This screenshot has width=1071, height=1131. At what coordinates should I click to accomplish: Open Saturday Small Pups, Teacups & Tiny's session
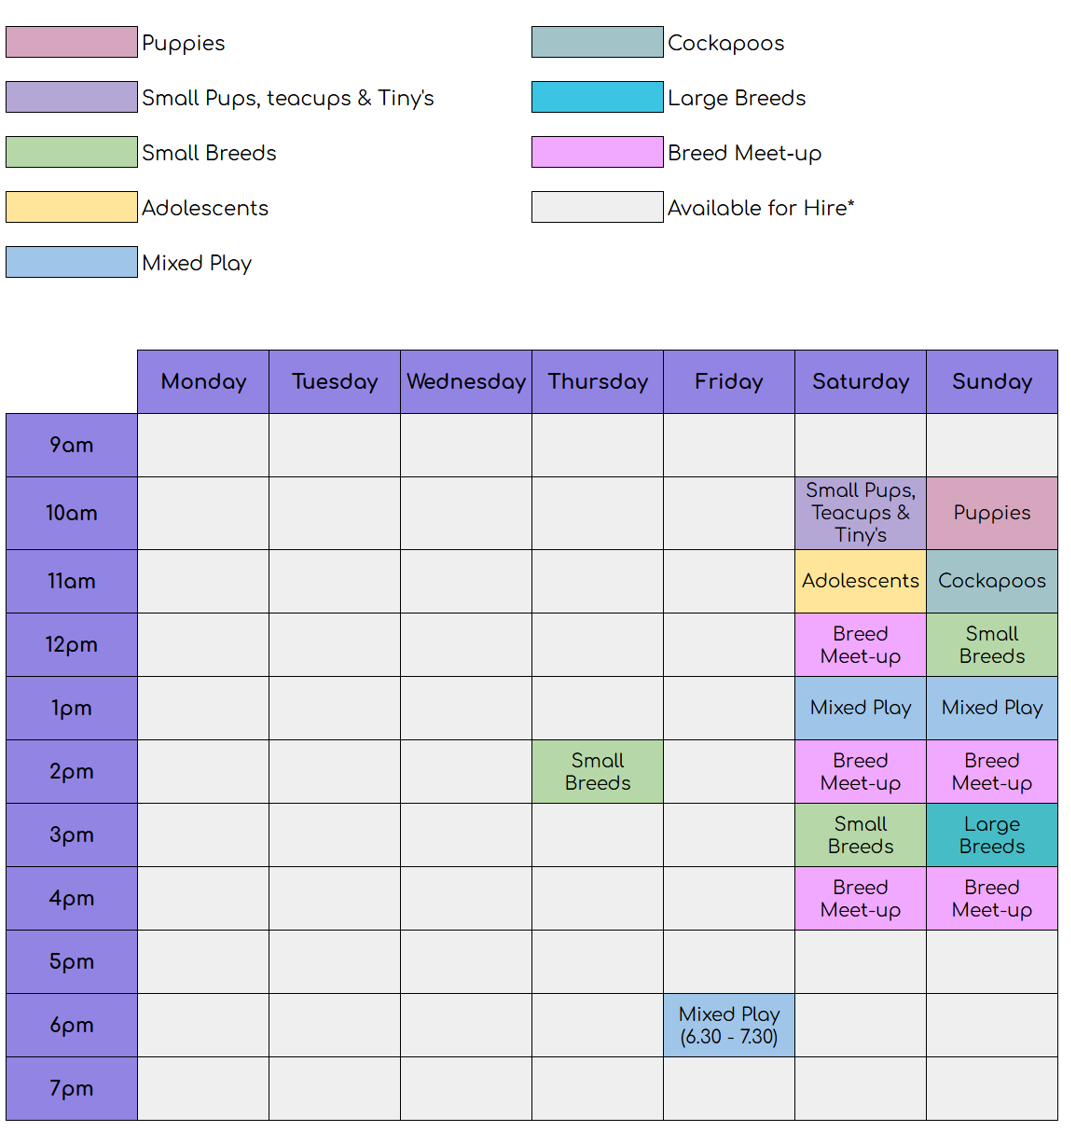[x=860, y=513]
